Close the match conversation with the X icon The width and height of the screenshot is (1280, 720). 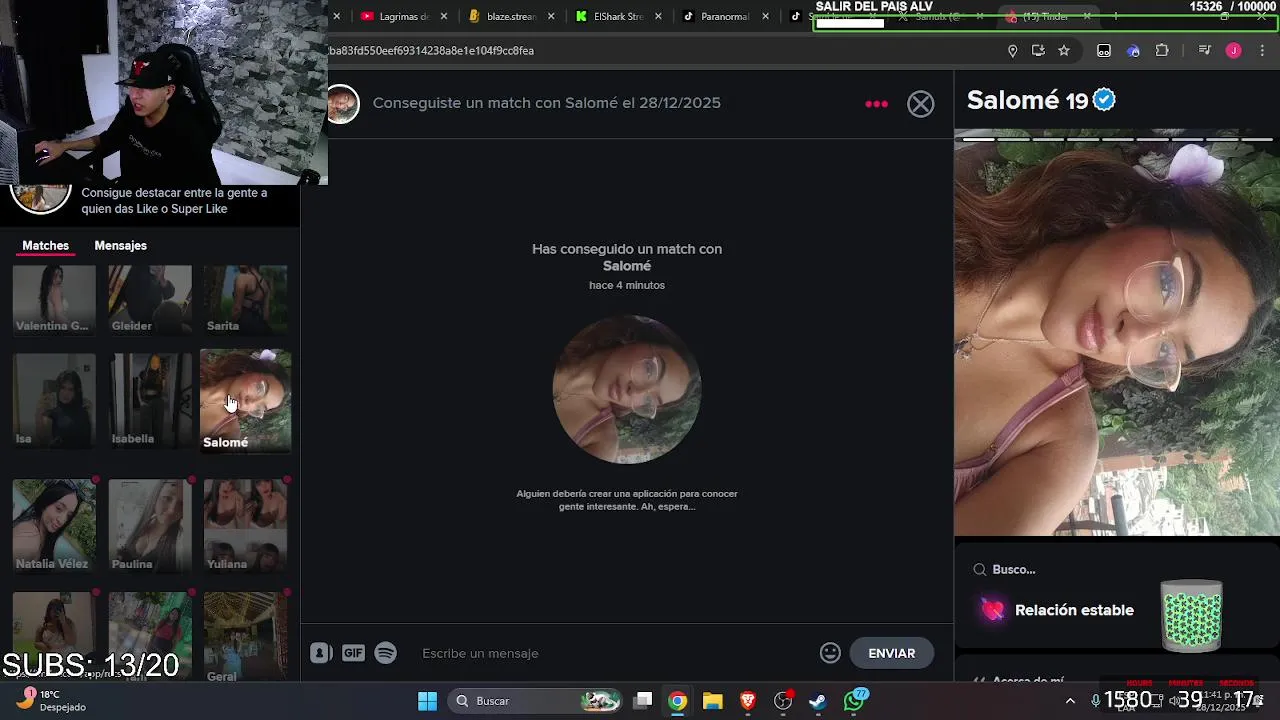click(920, 104)
